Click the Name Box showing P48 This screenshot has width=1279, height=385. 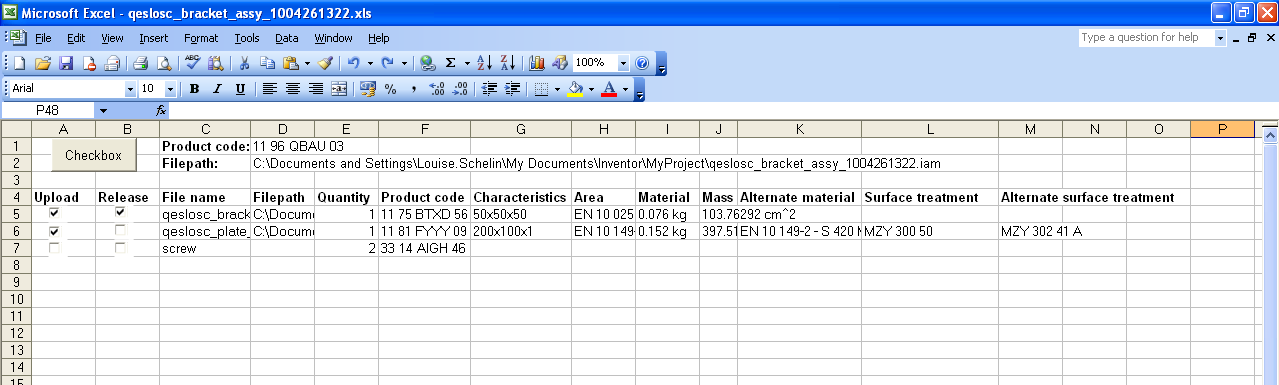(x=48, y=110)
